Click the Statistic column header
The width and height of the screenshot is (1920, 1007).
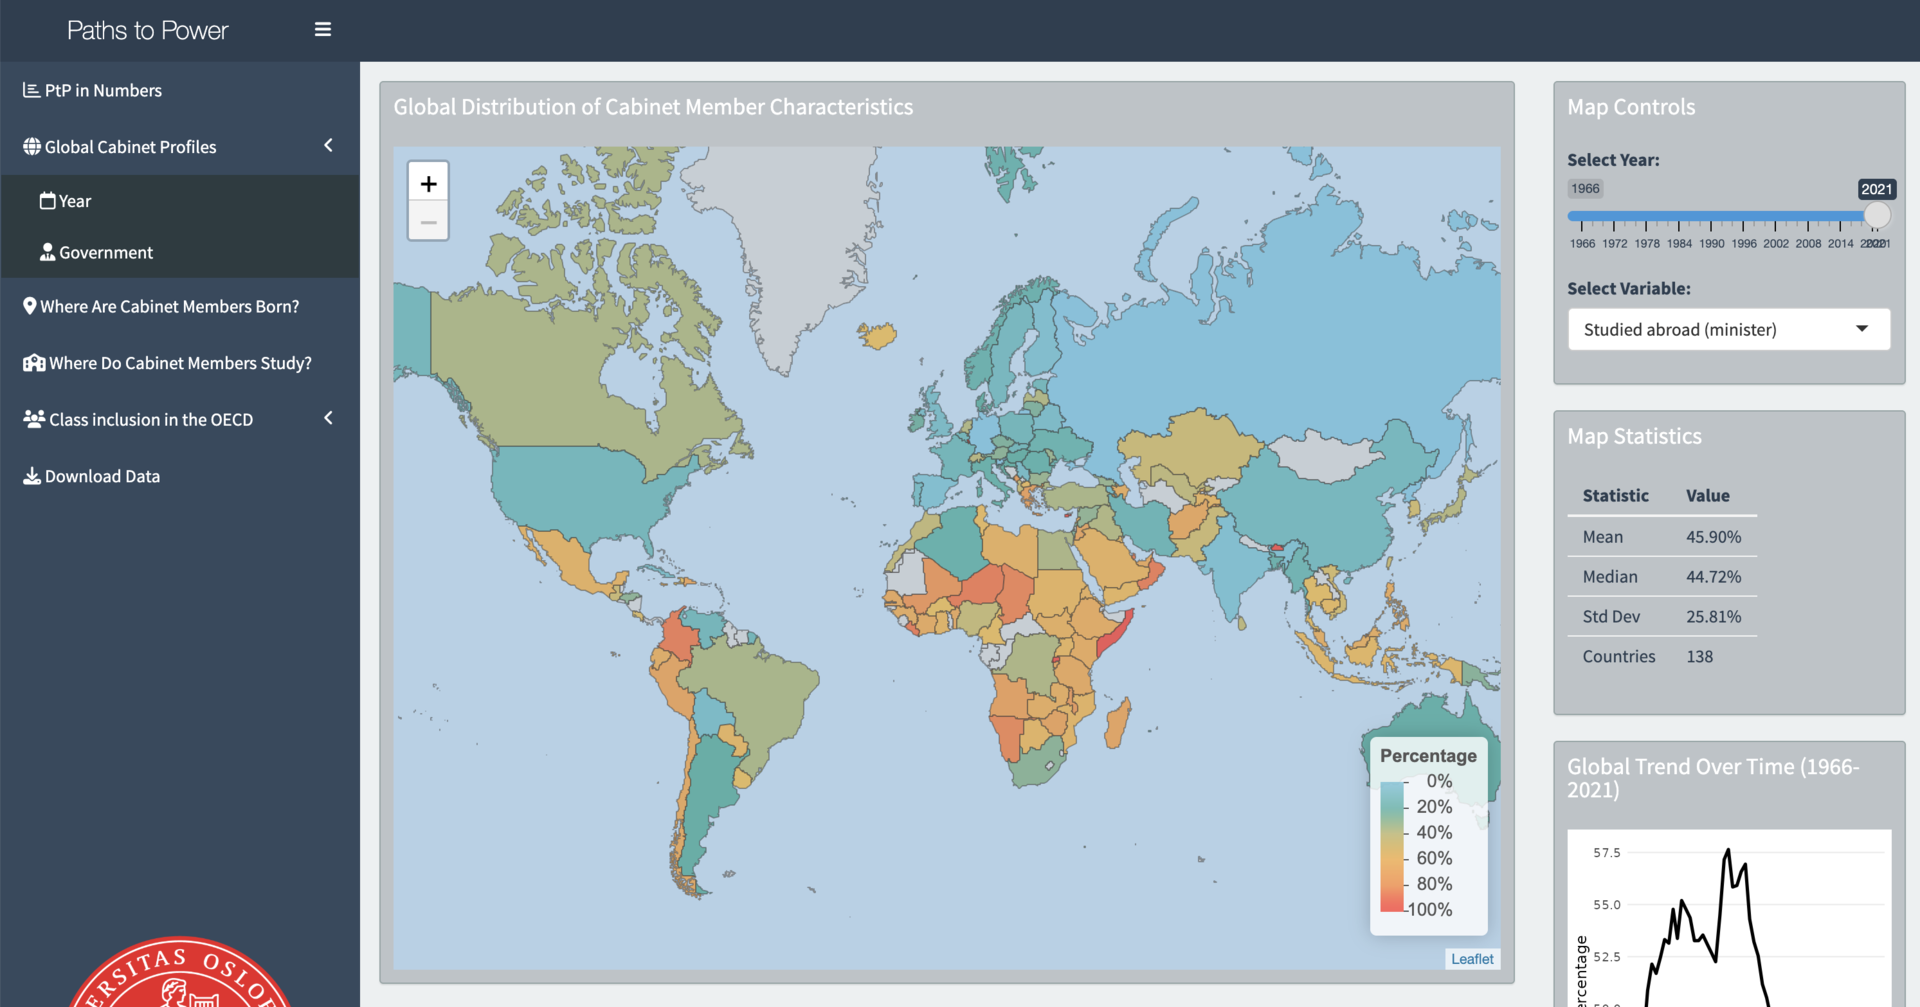[x=1615, y=495]
